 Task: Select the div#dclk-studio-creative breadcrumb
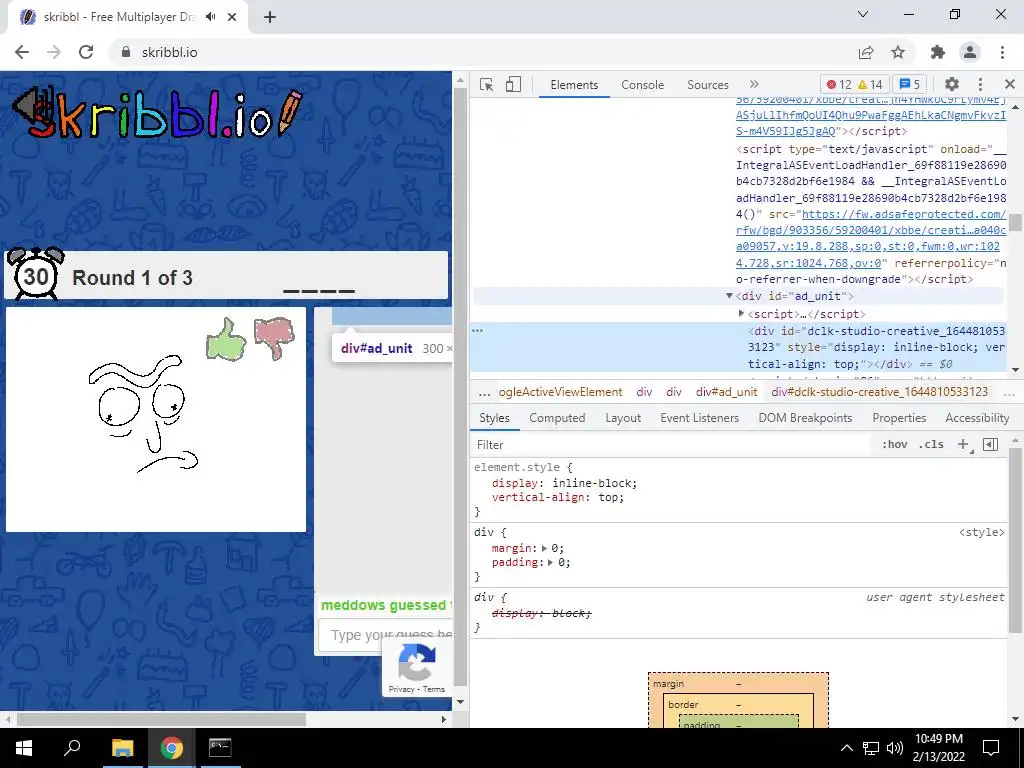coord(879,392)
